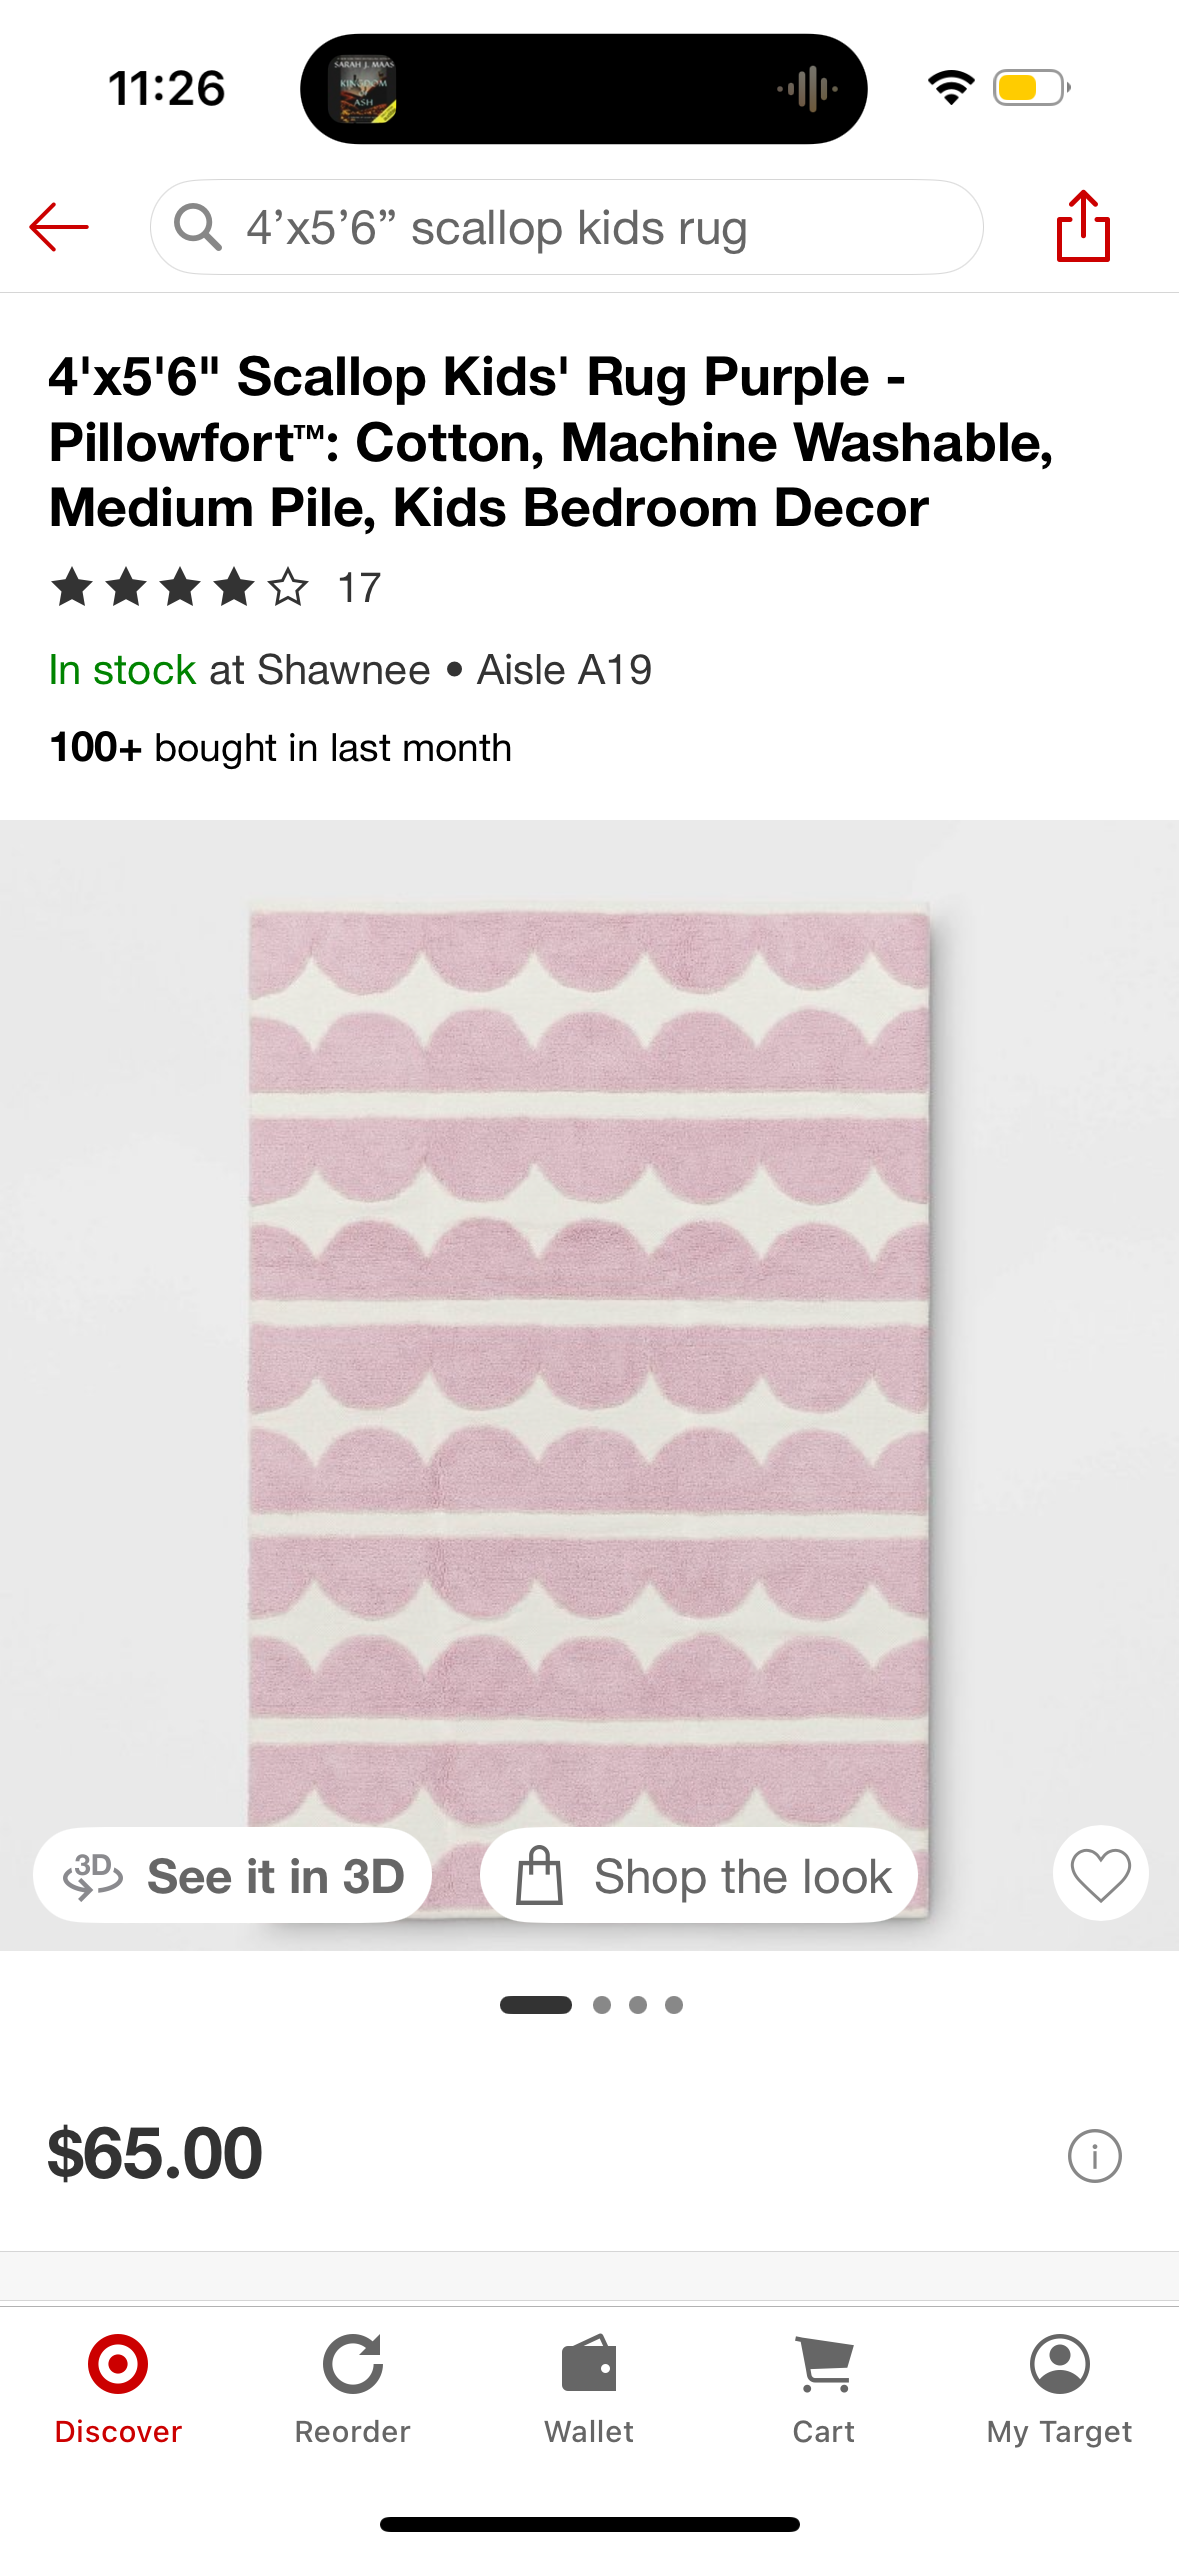The width and height of the screenshot is (1179, 2556).
Task: Tap the red back arrow
Action: (x=59, y=227)
